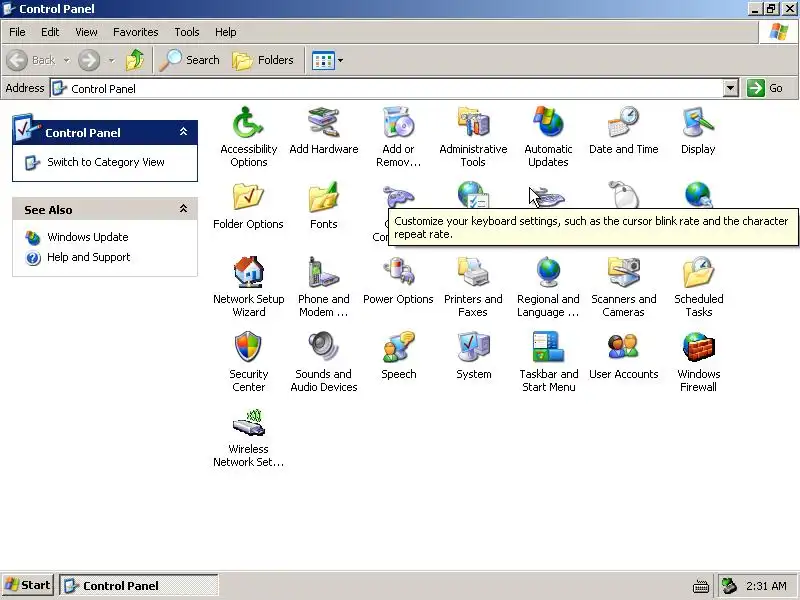Open the Speech settings icon
This screenshot has height=600, width=800.
click(x=398, y=347)
